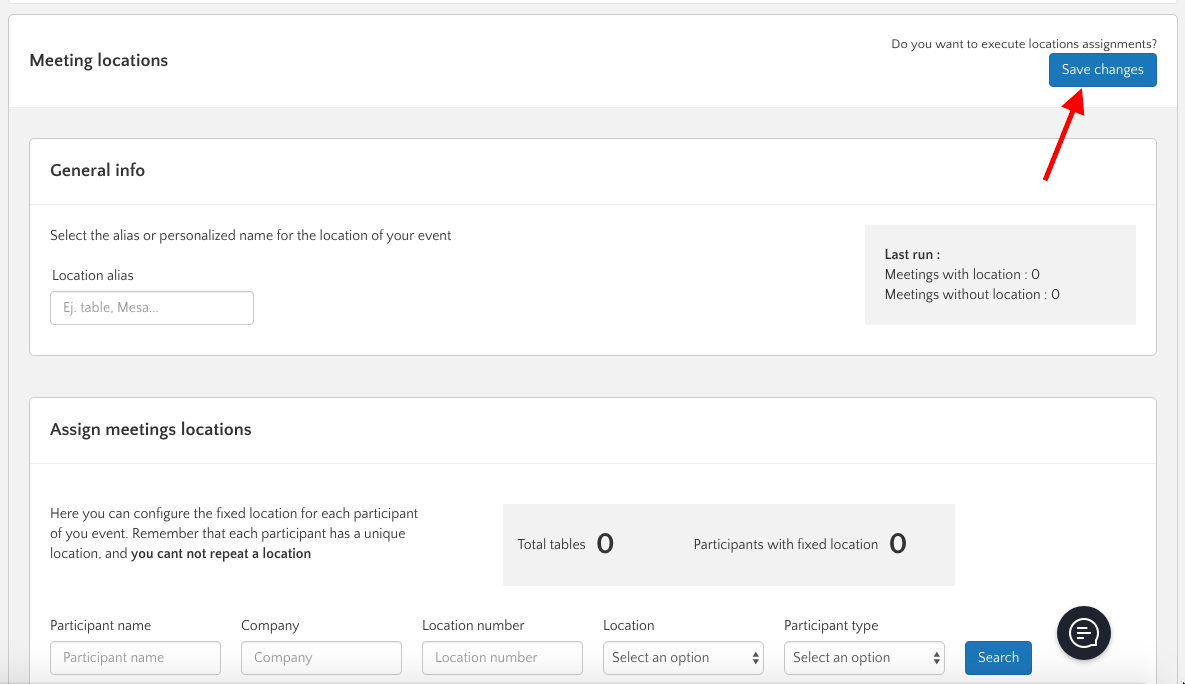Click the Location number input box
The width and height of the screenshot is (1185, 684).
tap(502, 658)
